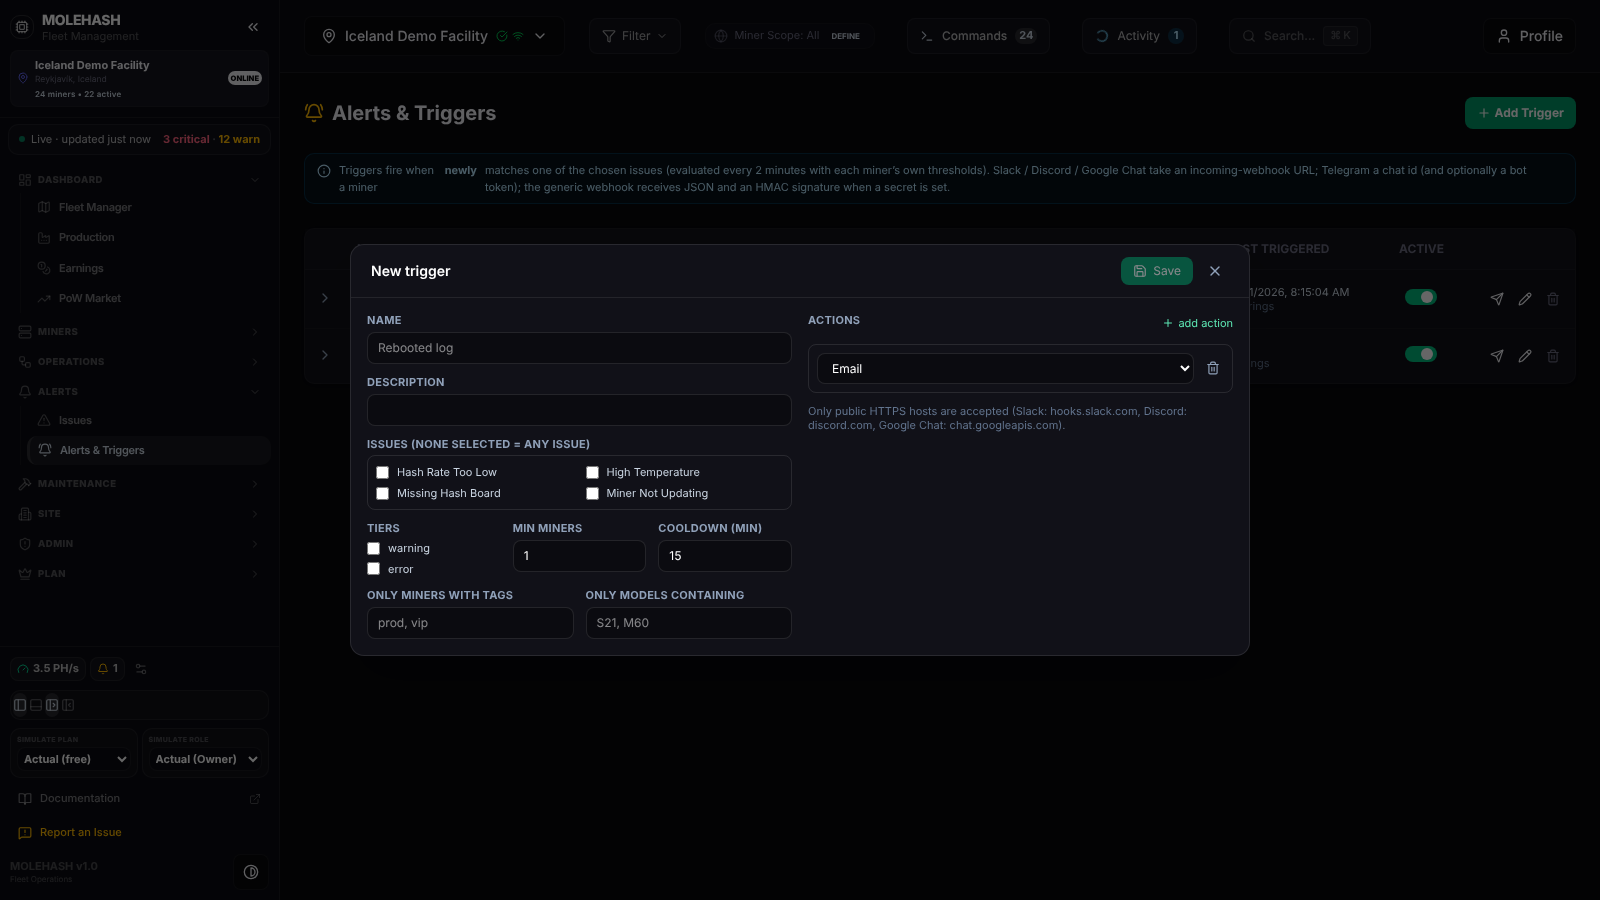This screenshot has height=900, width=1600.
Task: Open the Simulate Role dropdown
Action: click(x=206, y=759)
